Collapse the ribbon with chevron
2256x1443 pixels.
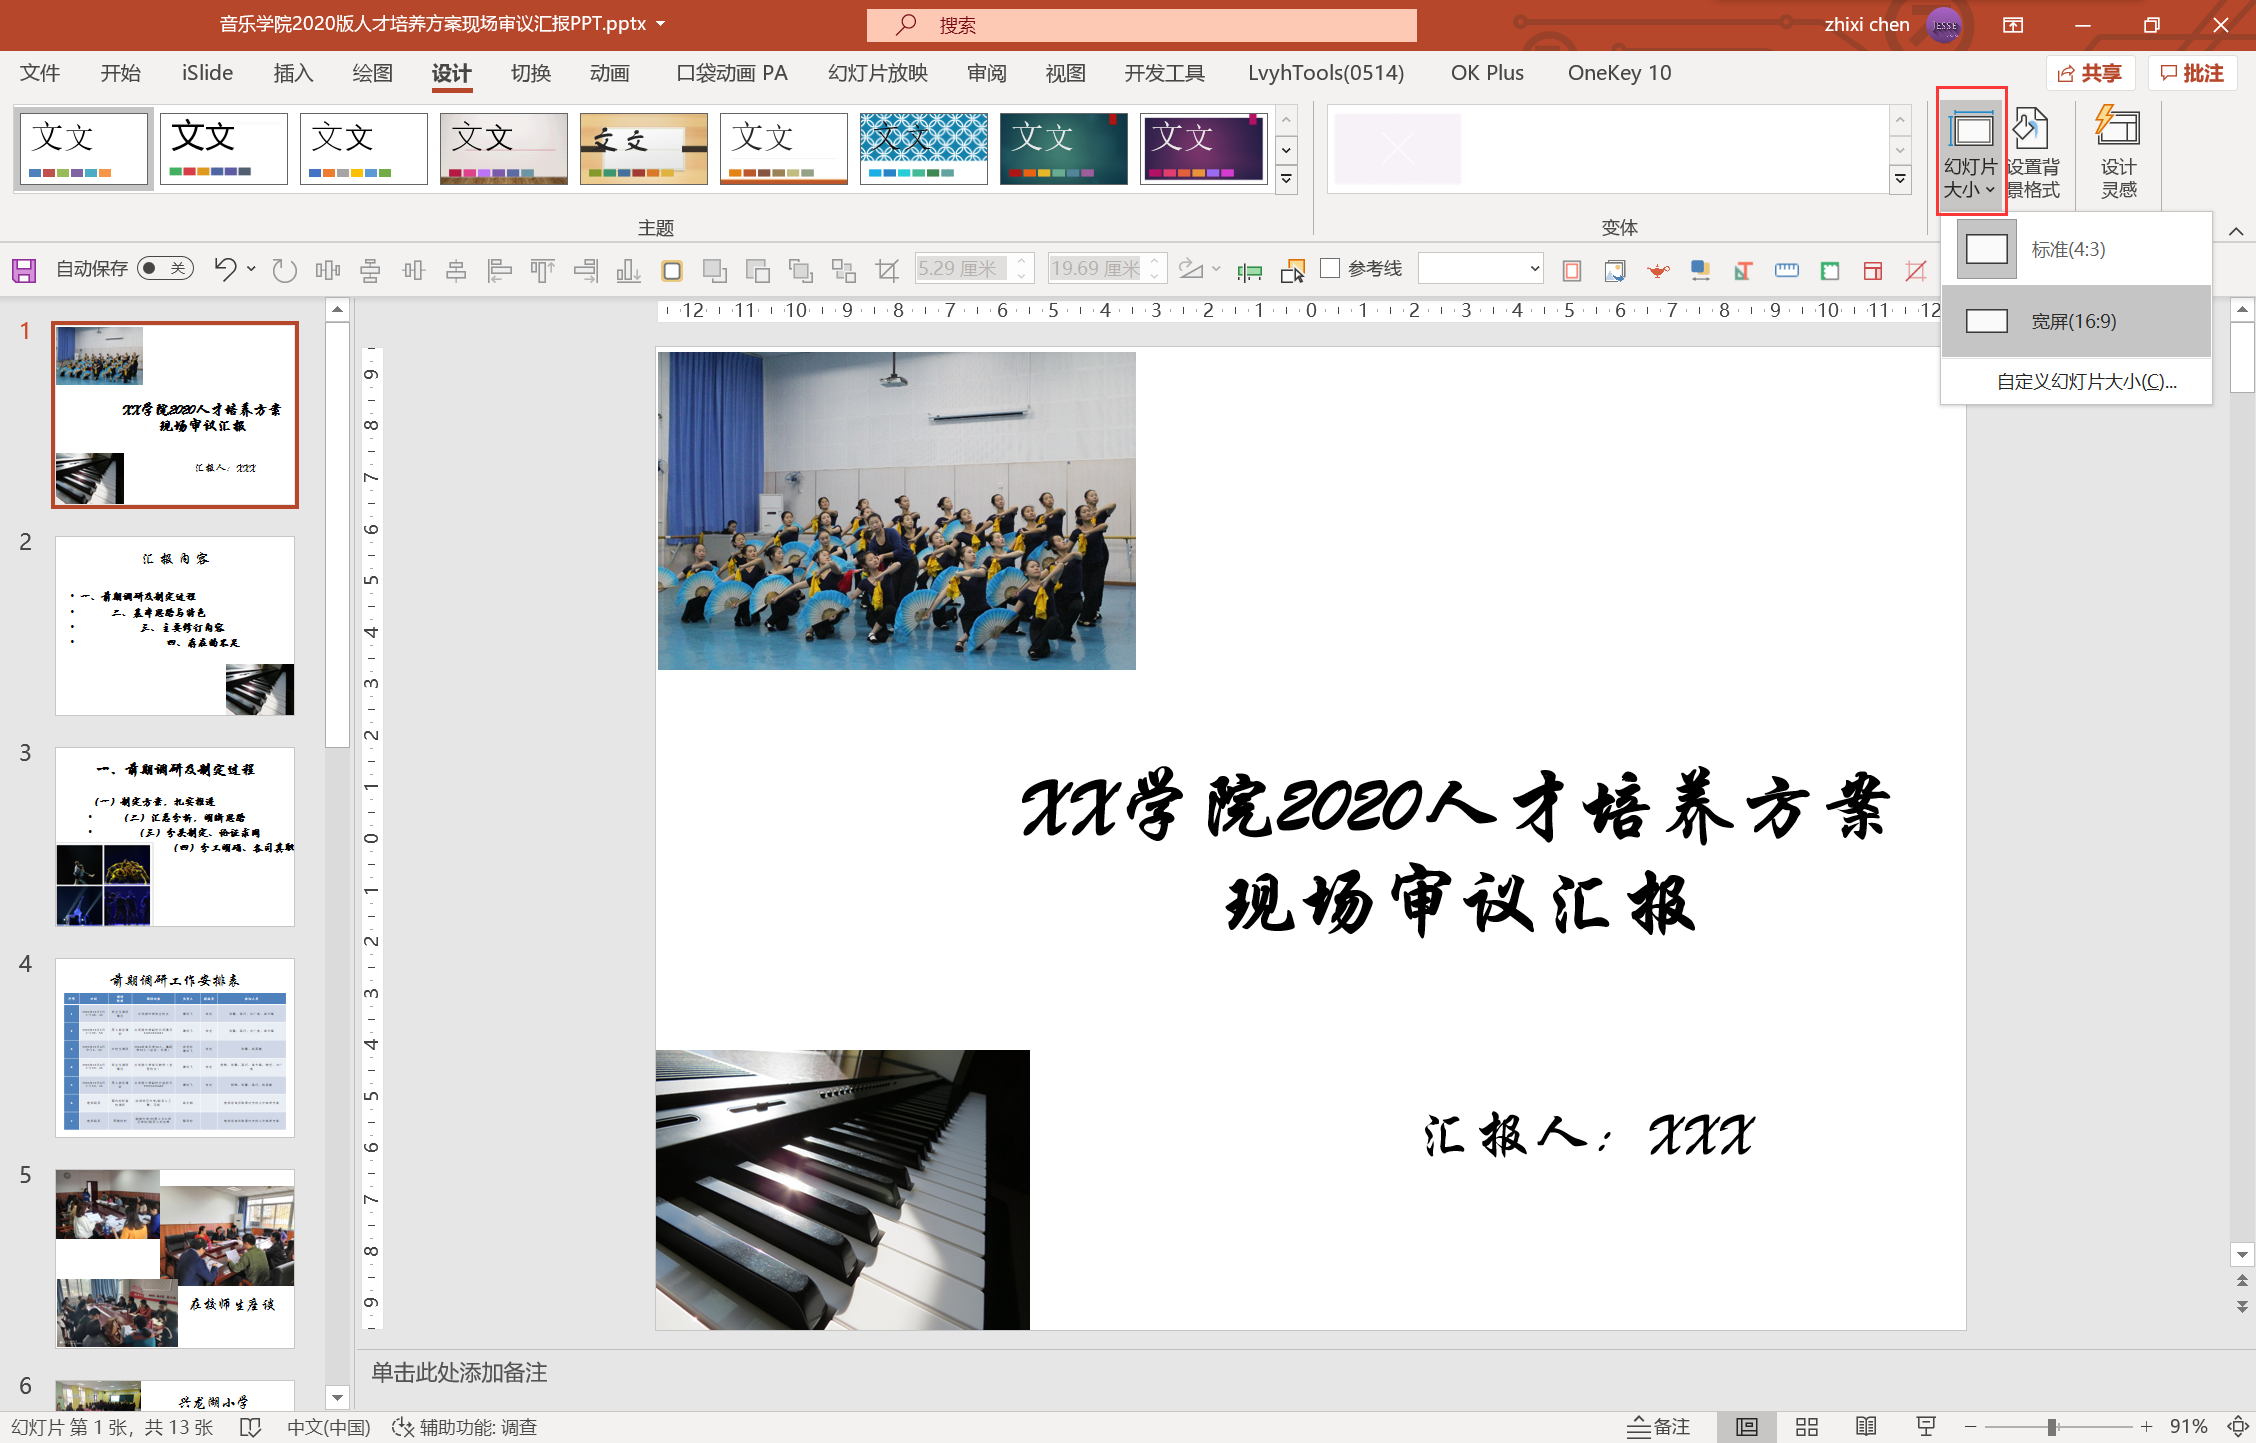tap(2236, 232)
